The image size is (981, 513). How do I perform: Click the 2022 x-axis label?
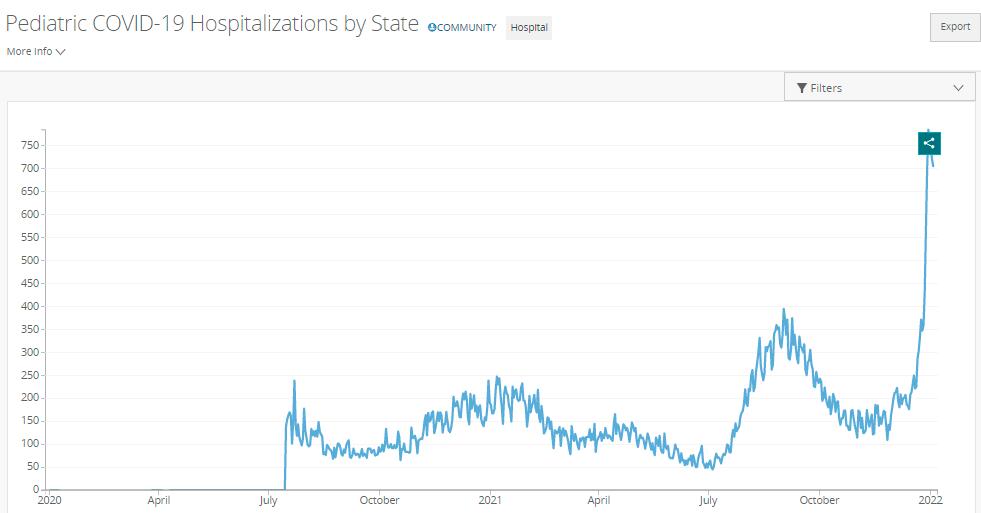pyautogui.click(x=930, y=500)
